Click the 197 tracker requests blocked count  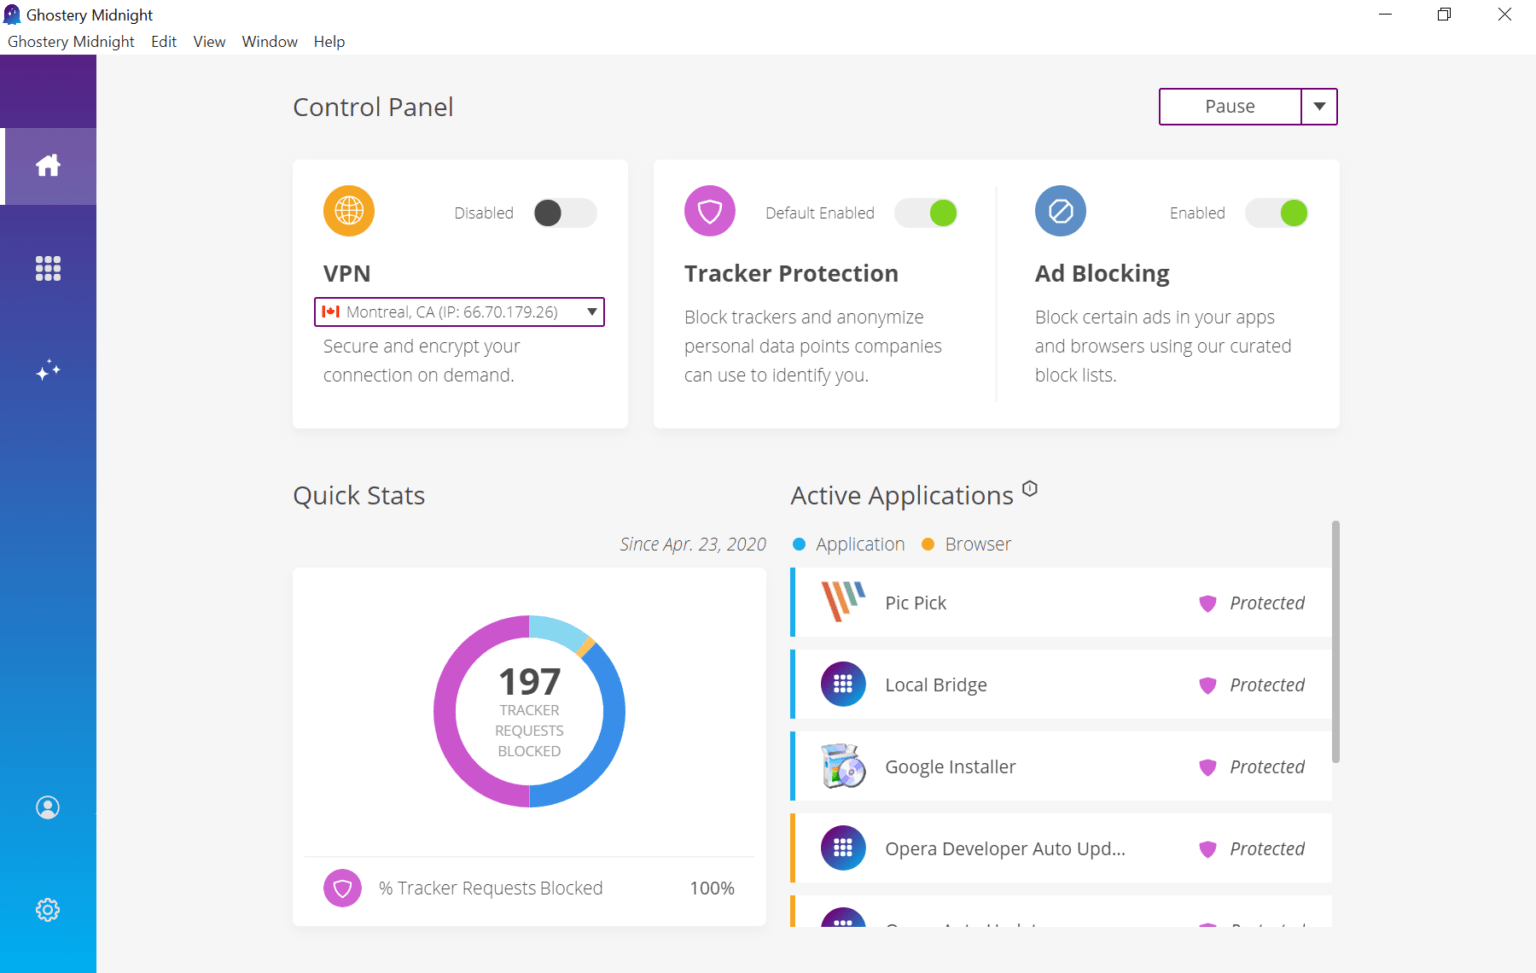point(530,682)
